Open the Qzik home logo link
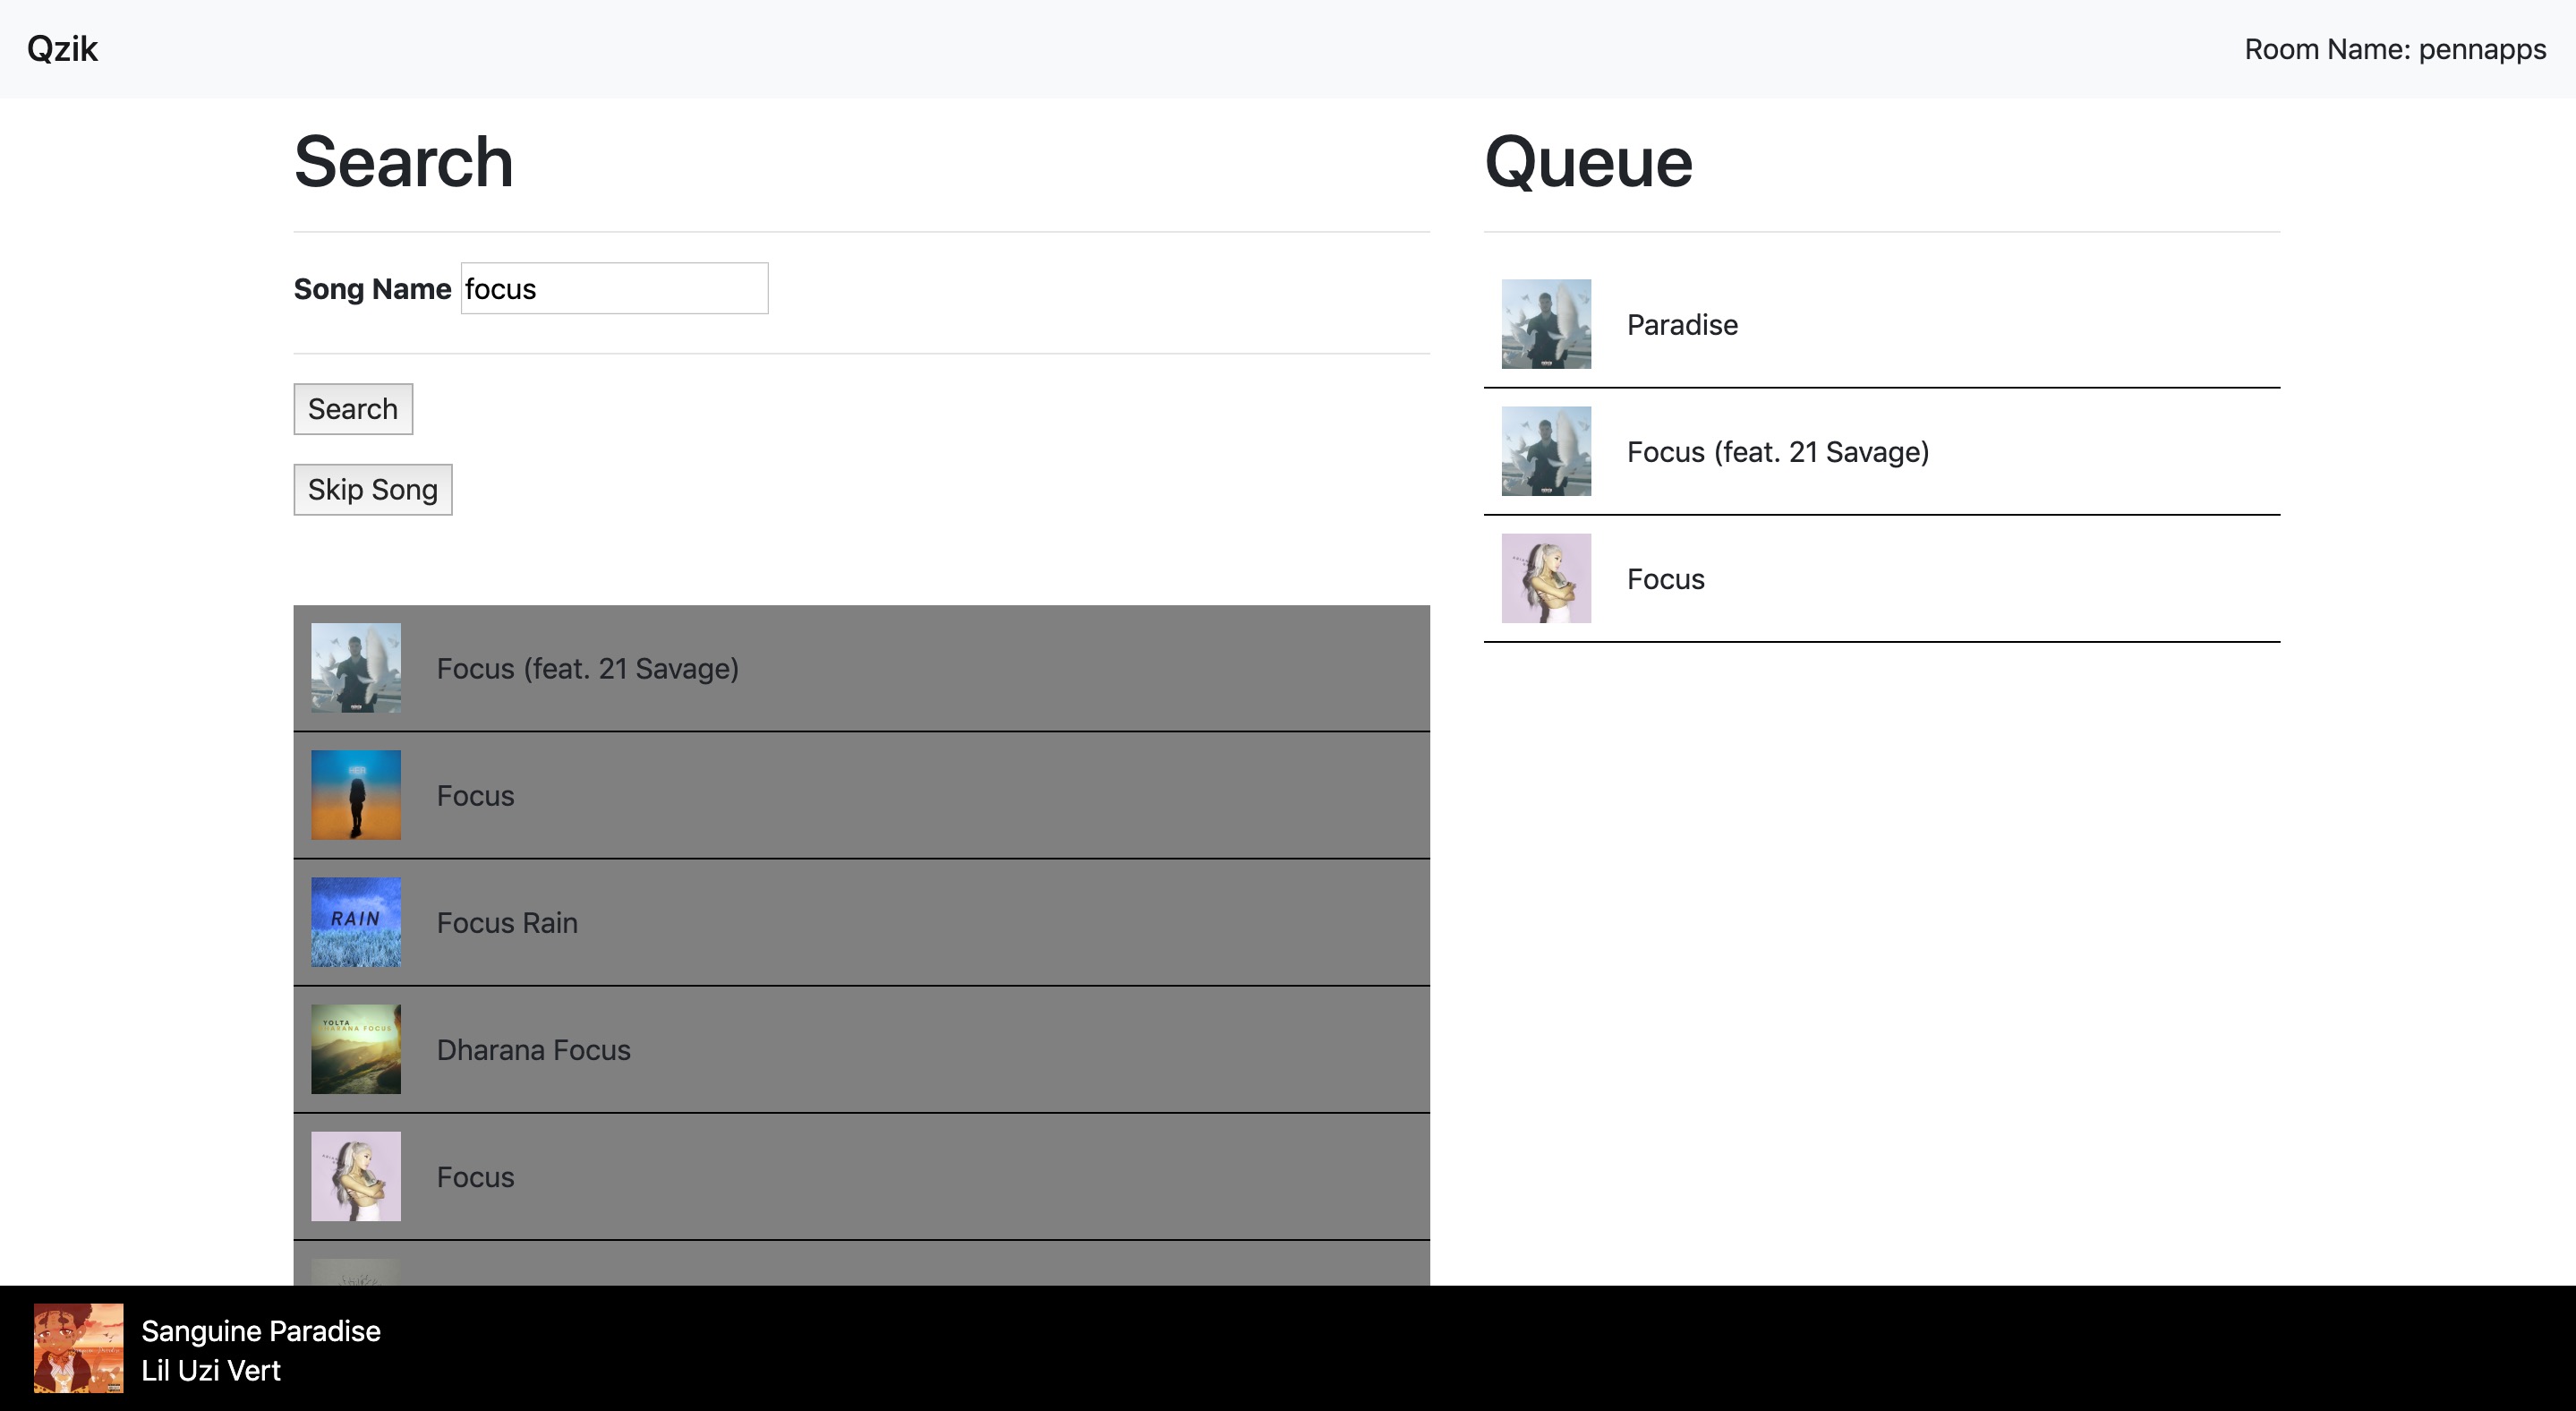This screenshot has height=1411, width=2576. tap(62, 49)
